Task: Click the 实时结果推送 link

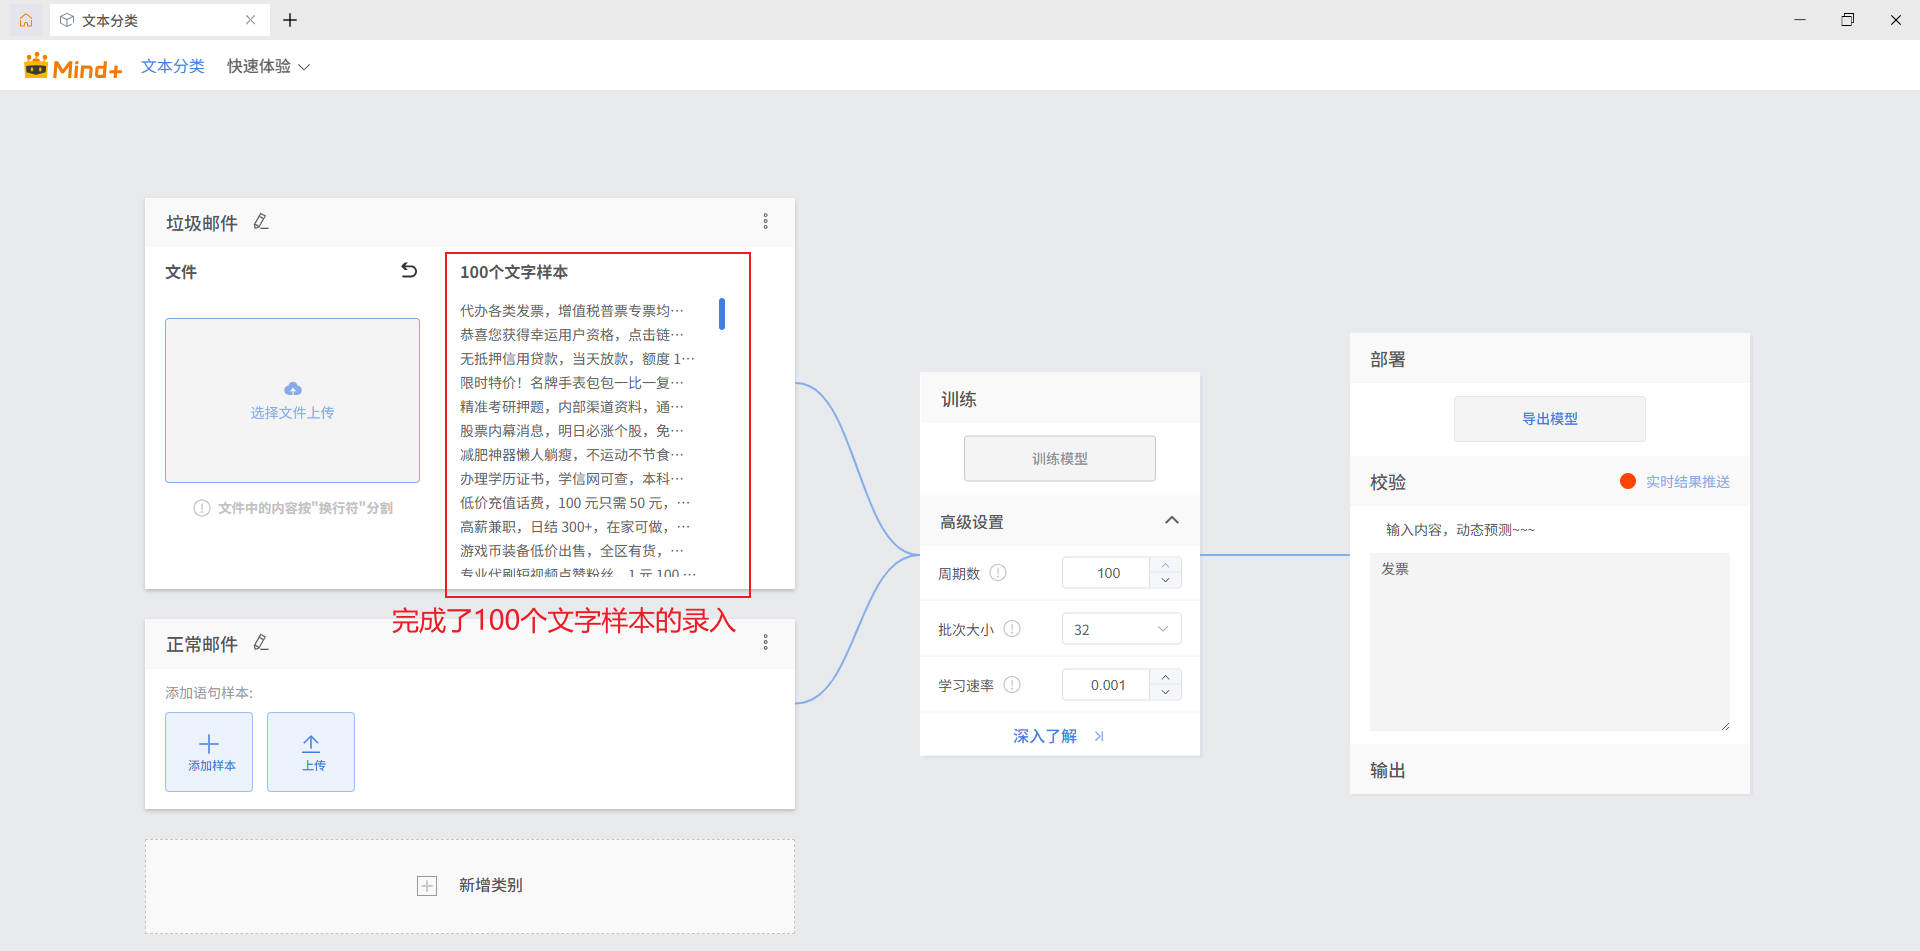Action: 1688,482
